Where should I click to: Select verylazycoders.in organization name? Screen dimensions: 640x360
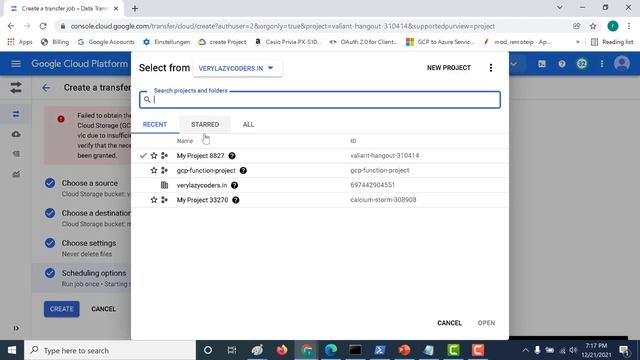pyautogui.click(x=202, y=185)
